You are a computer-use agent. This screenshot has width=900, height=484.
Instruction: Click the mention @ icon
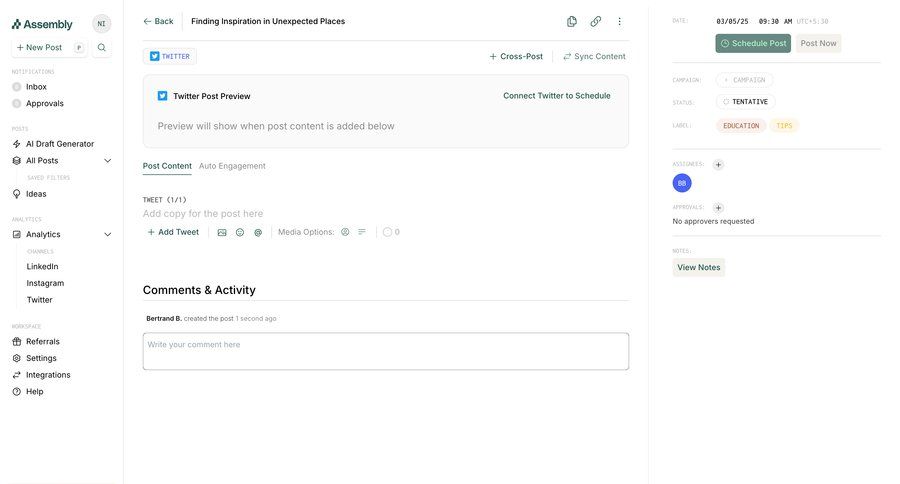258,233
